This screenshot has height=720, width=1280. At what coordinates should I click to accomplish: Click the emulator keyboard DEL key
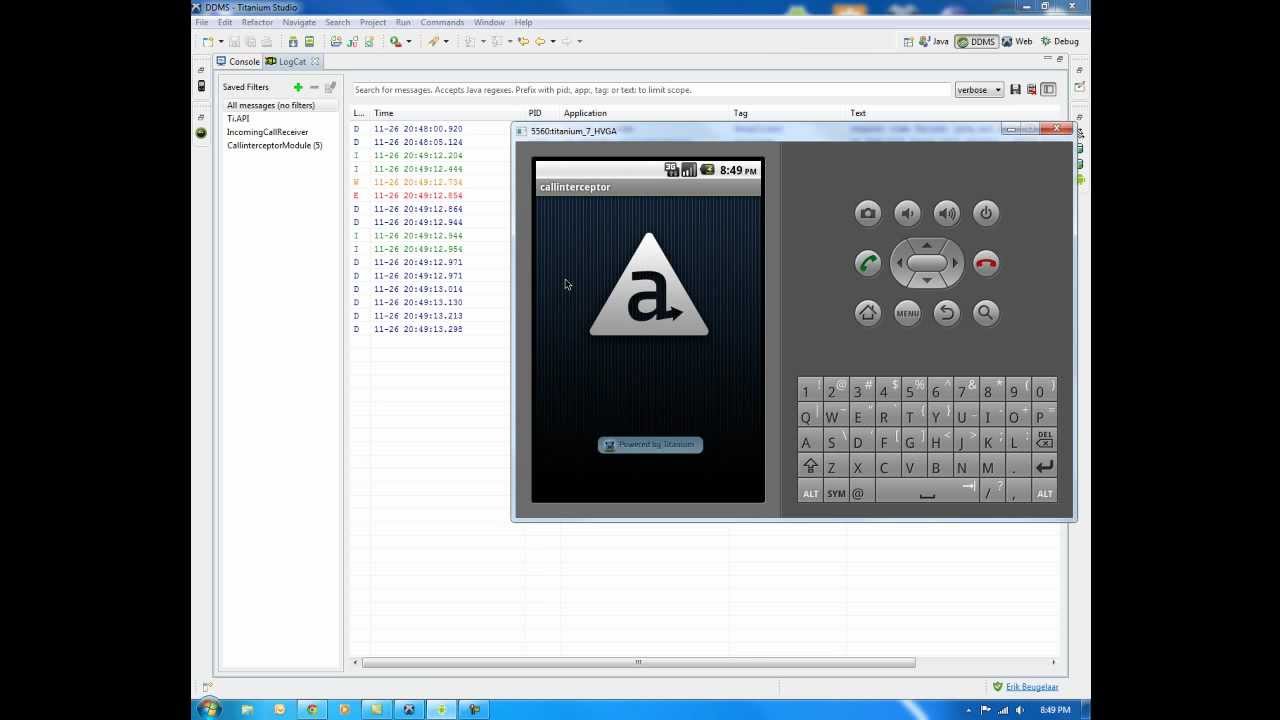coord(1045,440)
